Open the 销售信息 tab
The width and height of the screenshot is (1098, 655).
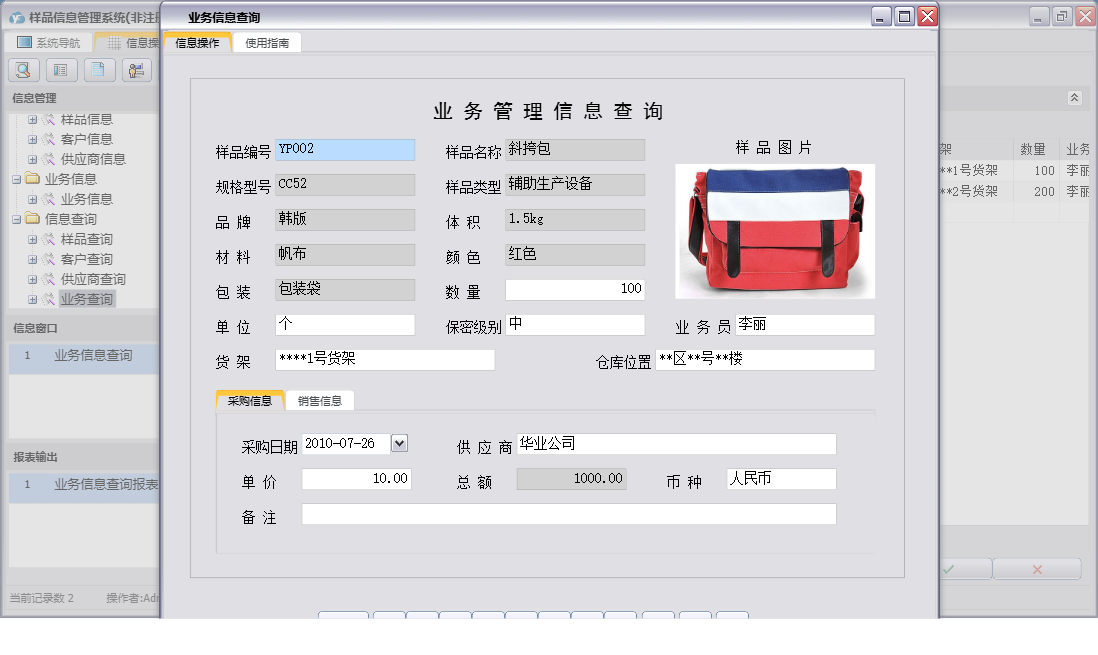320,399
